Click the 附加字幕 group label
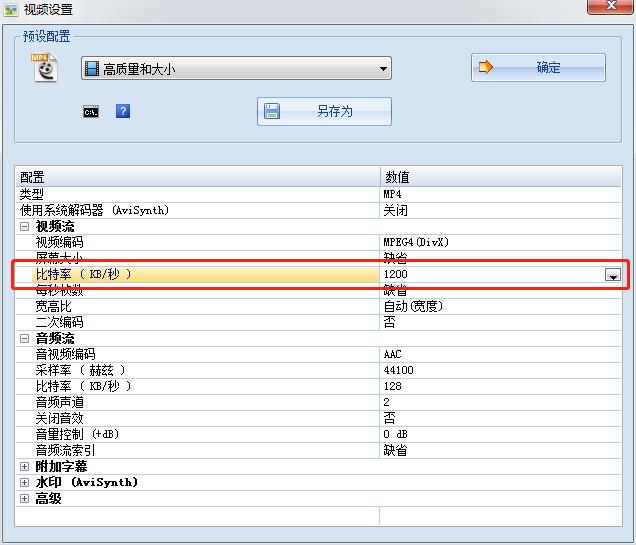Screen dimensions: 636x545 pos(61,466)
